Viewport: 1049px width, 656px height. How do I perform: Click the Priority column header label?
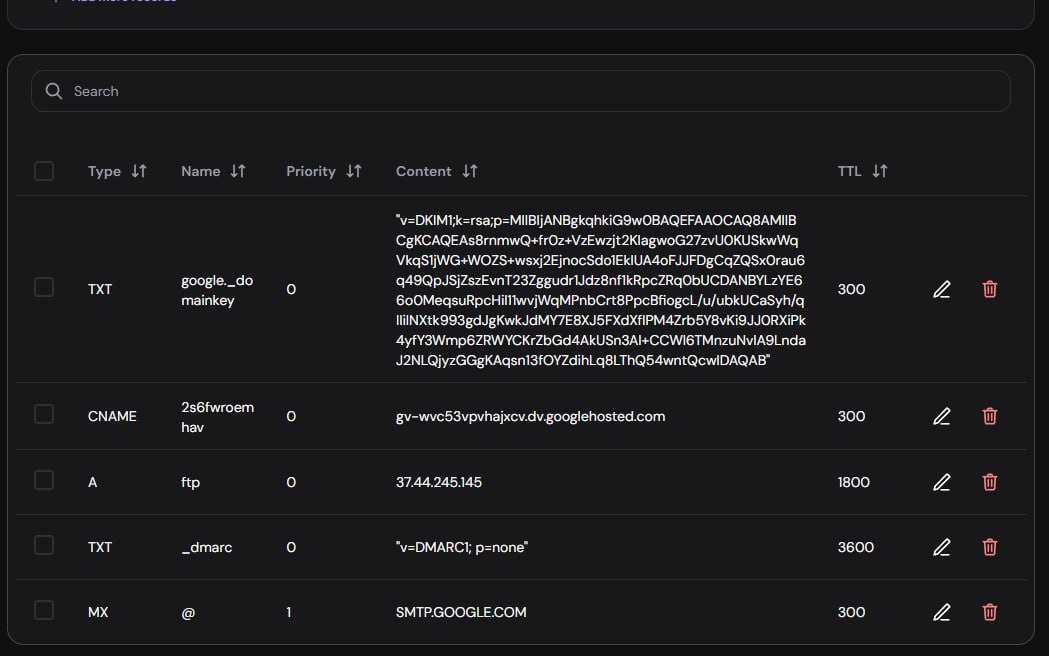coord(311,172)
